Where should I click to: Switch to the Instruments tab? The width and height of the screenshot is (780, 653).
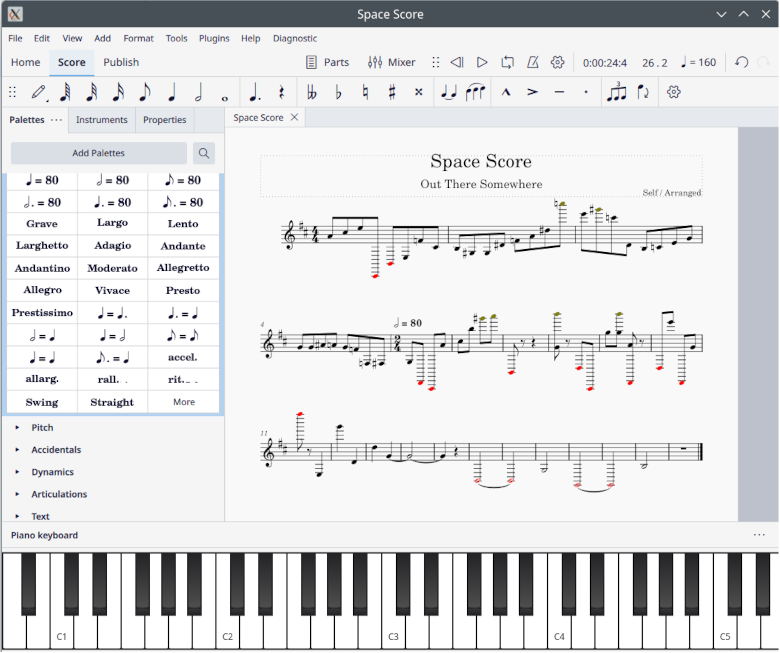click(102, 120)
